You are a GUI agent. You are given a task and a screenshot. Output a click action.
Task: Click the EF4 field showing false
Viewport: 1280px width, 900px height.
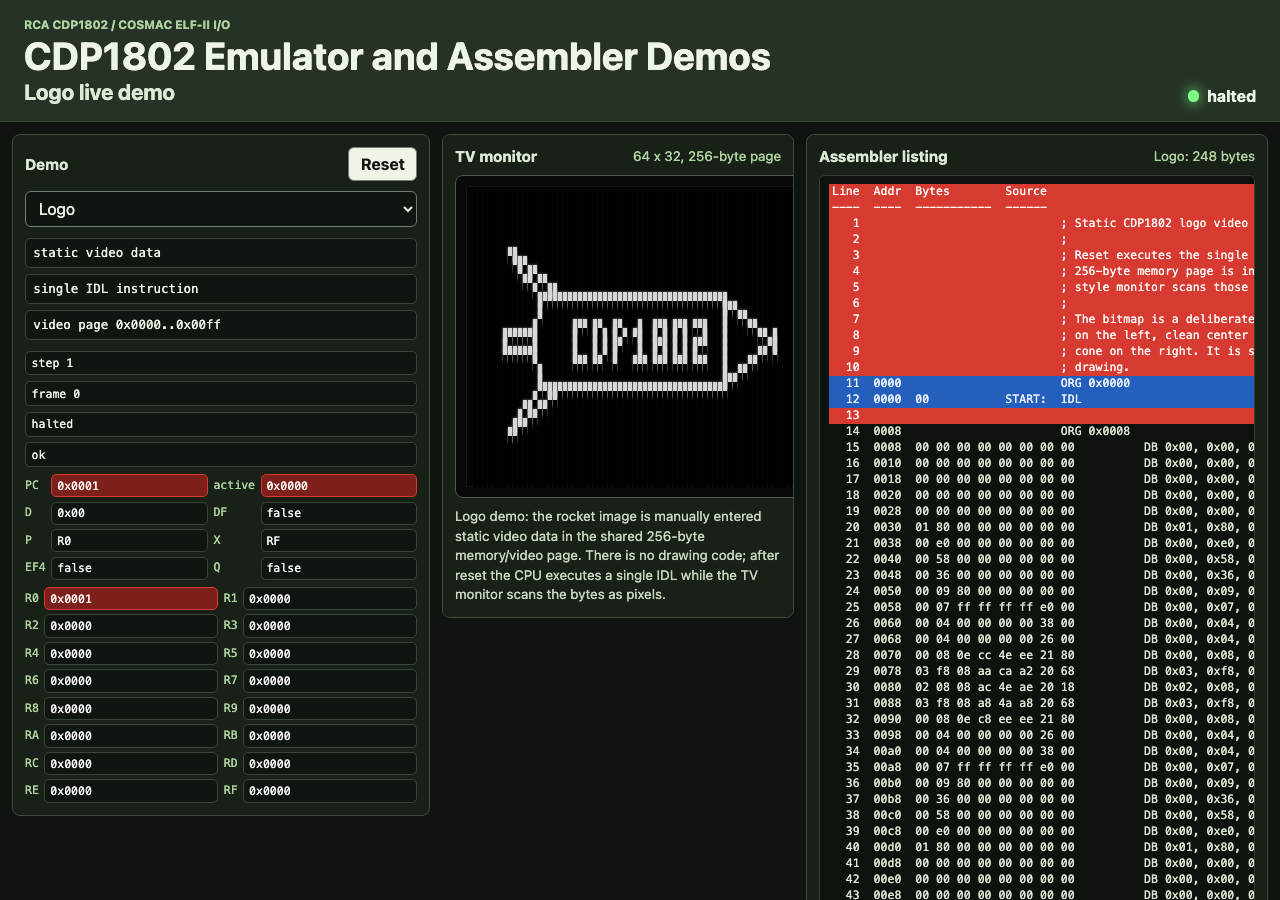pos(129,568)
